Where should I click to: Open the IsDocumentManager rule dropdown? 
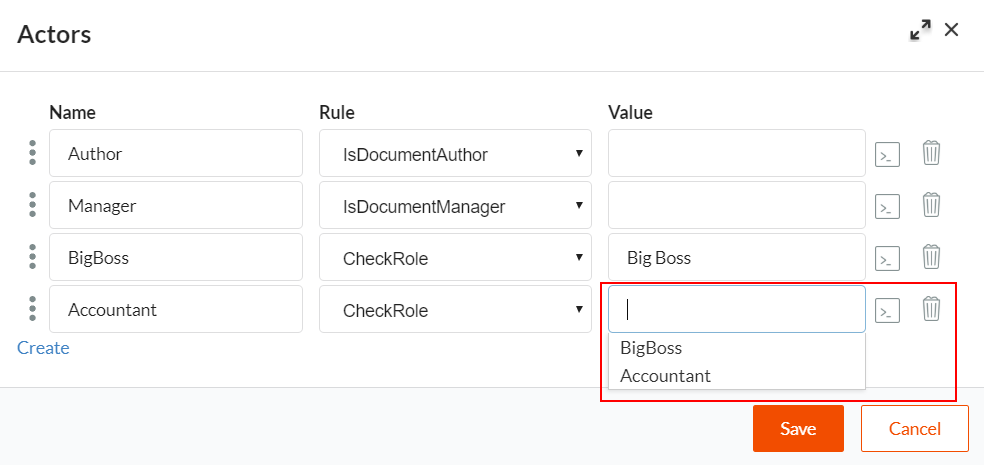pos(455,206)
